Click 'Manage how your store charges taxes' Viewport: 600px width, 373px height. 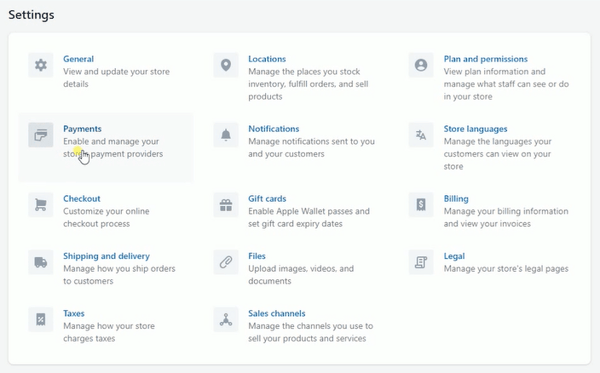[109, 332]
